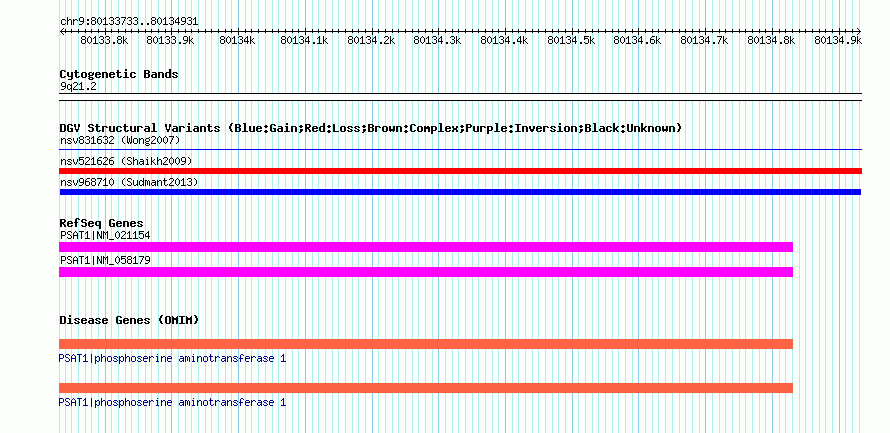Screen dimensions: 890x433
Task: Select the DGV Structural Variants track title
Action: (x=371, y=128)
